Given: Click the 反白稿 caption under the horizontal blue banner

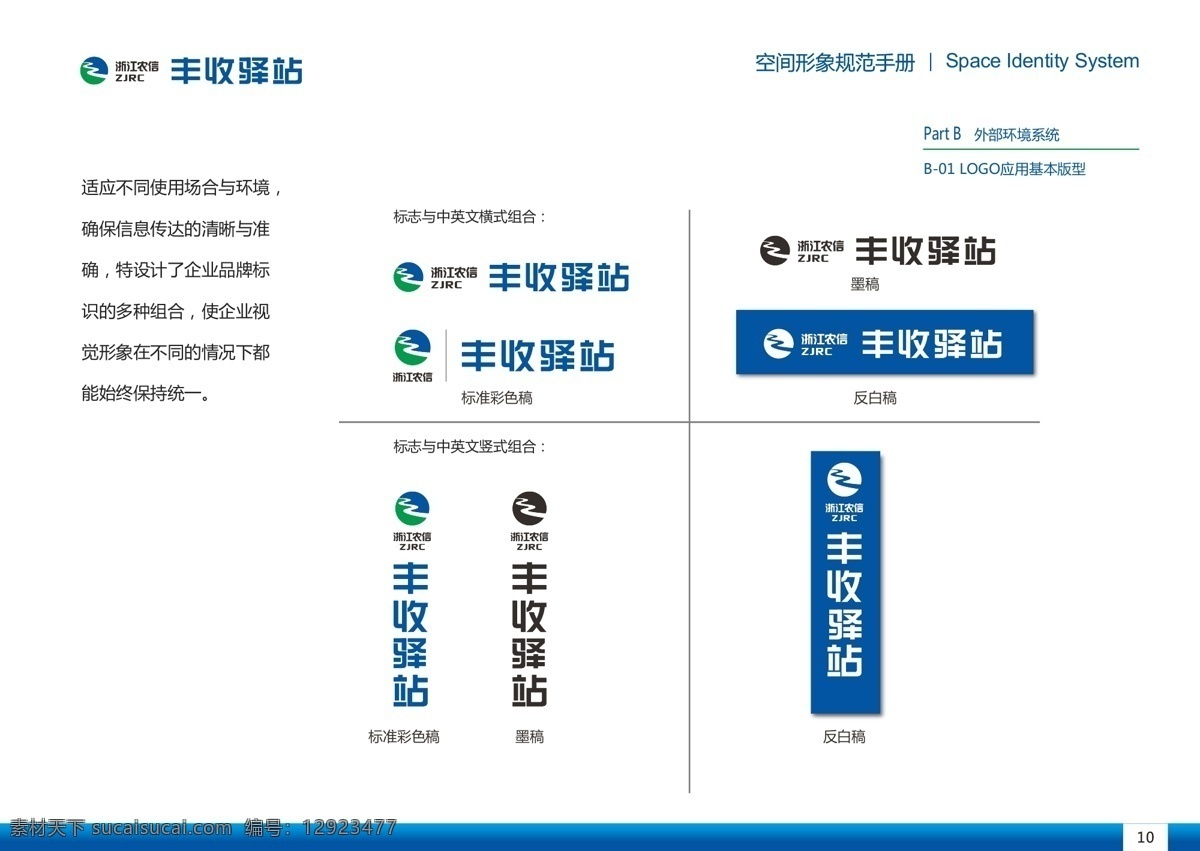Looking at the screenshot, I should tap(875, 398).
